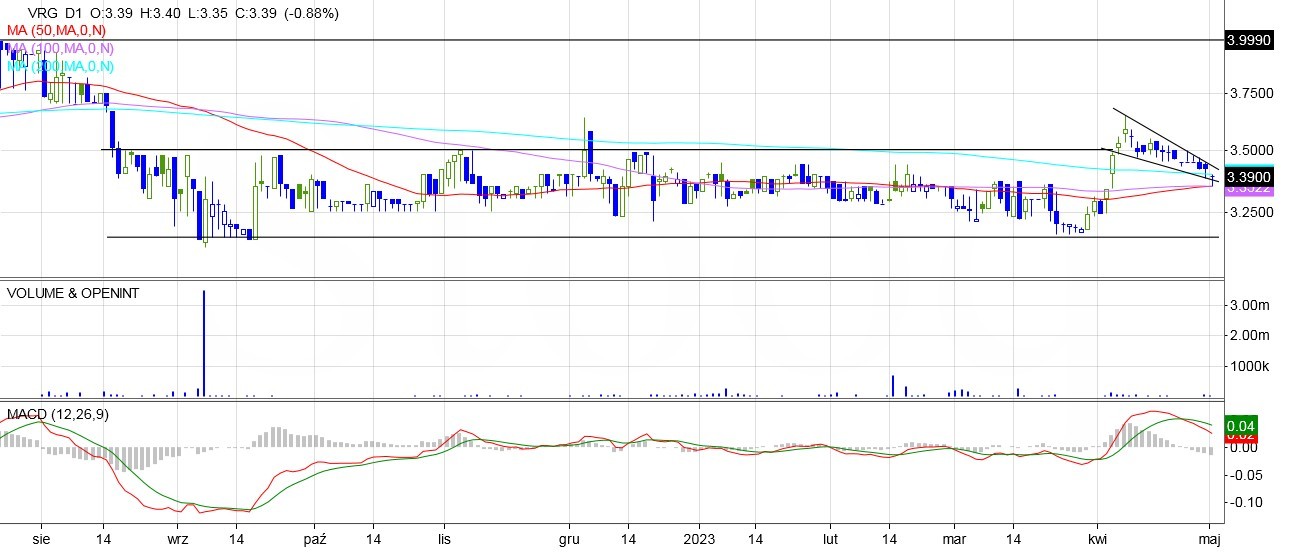Viewport: 1309px width, 553px height.
Task: Click the 2.00m volume axis value
Action: (x=1249, y=336)
